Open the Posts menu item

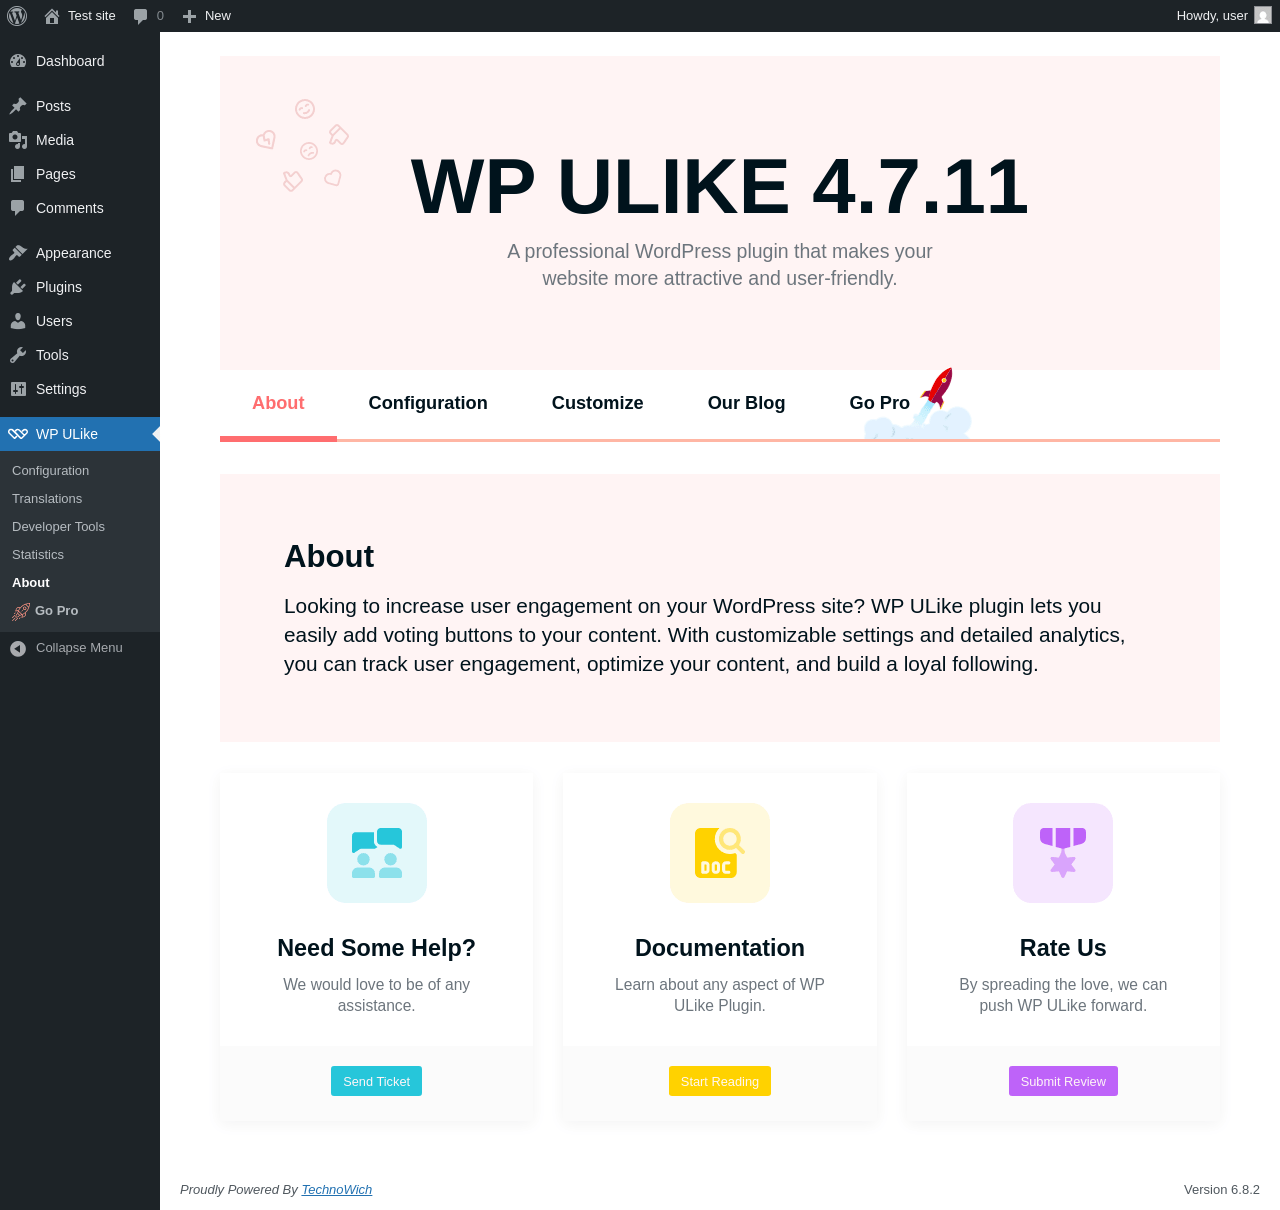click(x=80, y=106)
